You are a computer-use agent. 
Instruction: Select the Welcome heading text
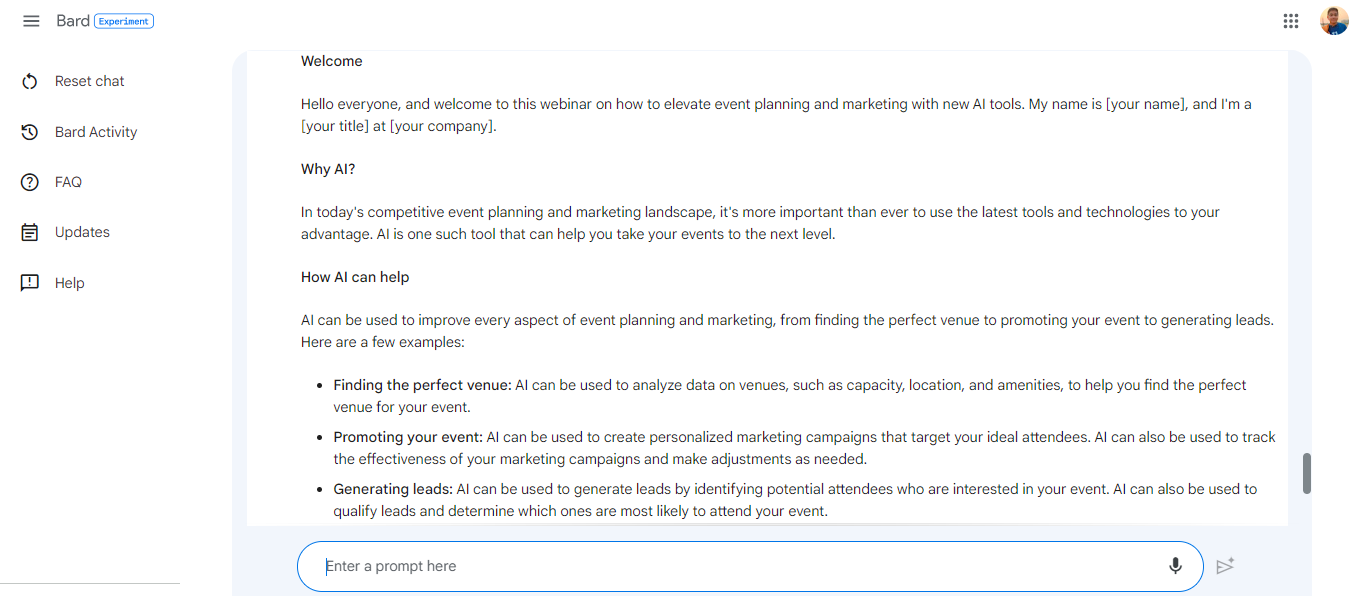[330, 61]
